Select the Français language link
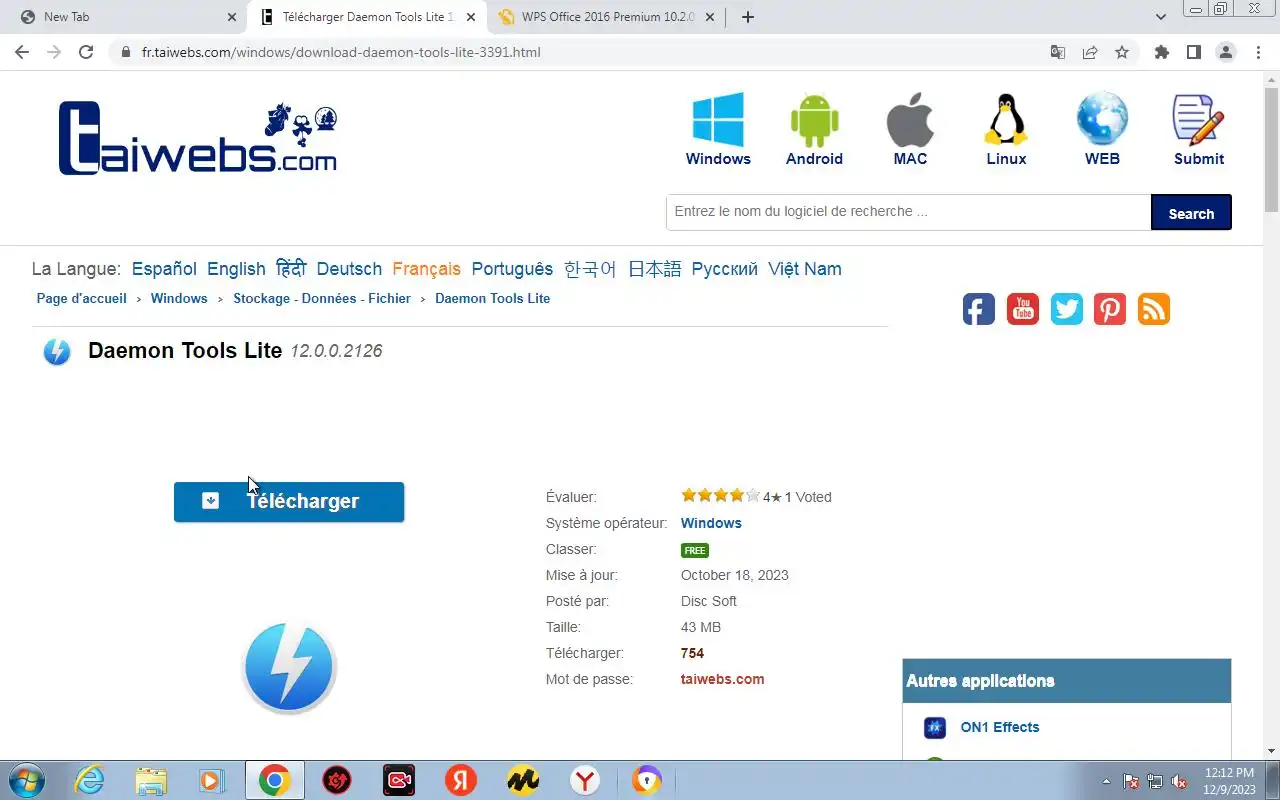1280x800 pixels. coord(427,269)
